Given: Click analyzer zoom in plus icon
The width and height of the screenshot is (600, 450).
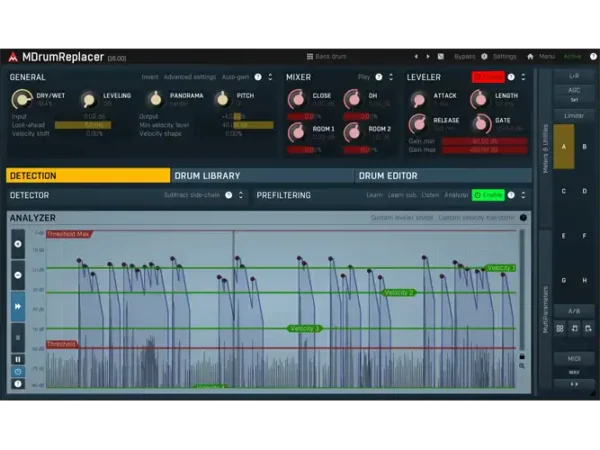Looking at the screenshot, I should coord(18,244).
